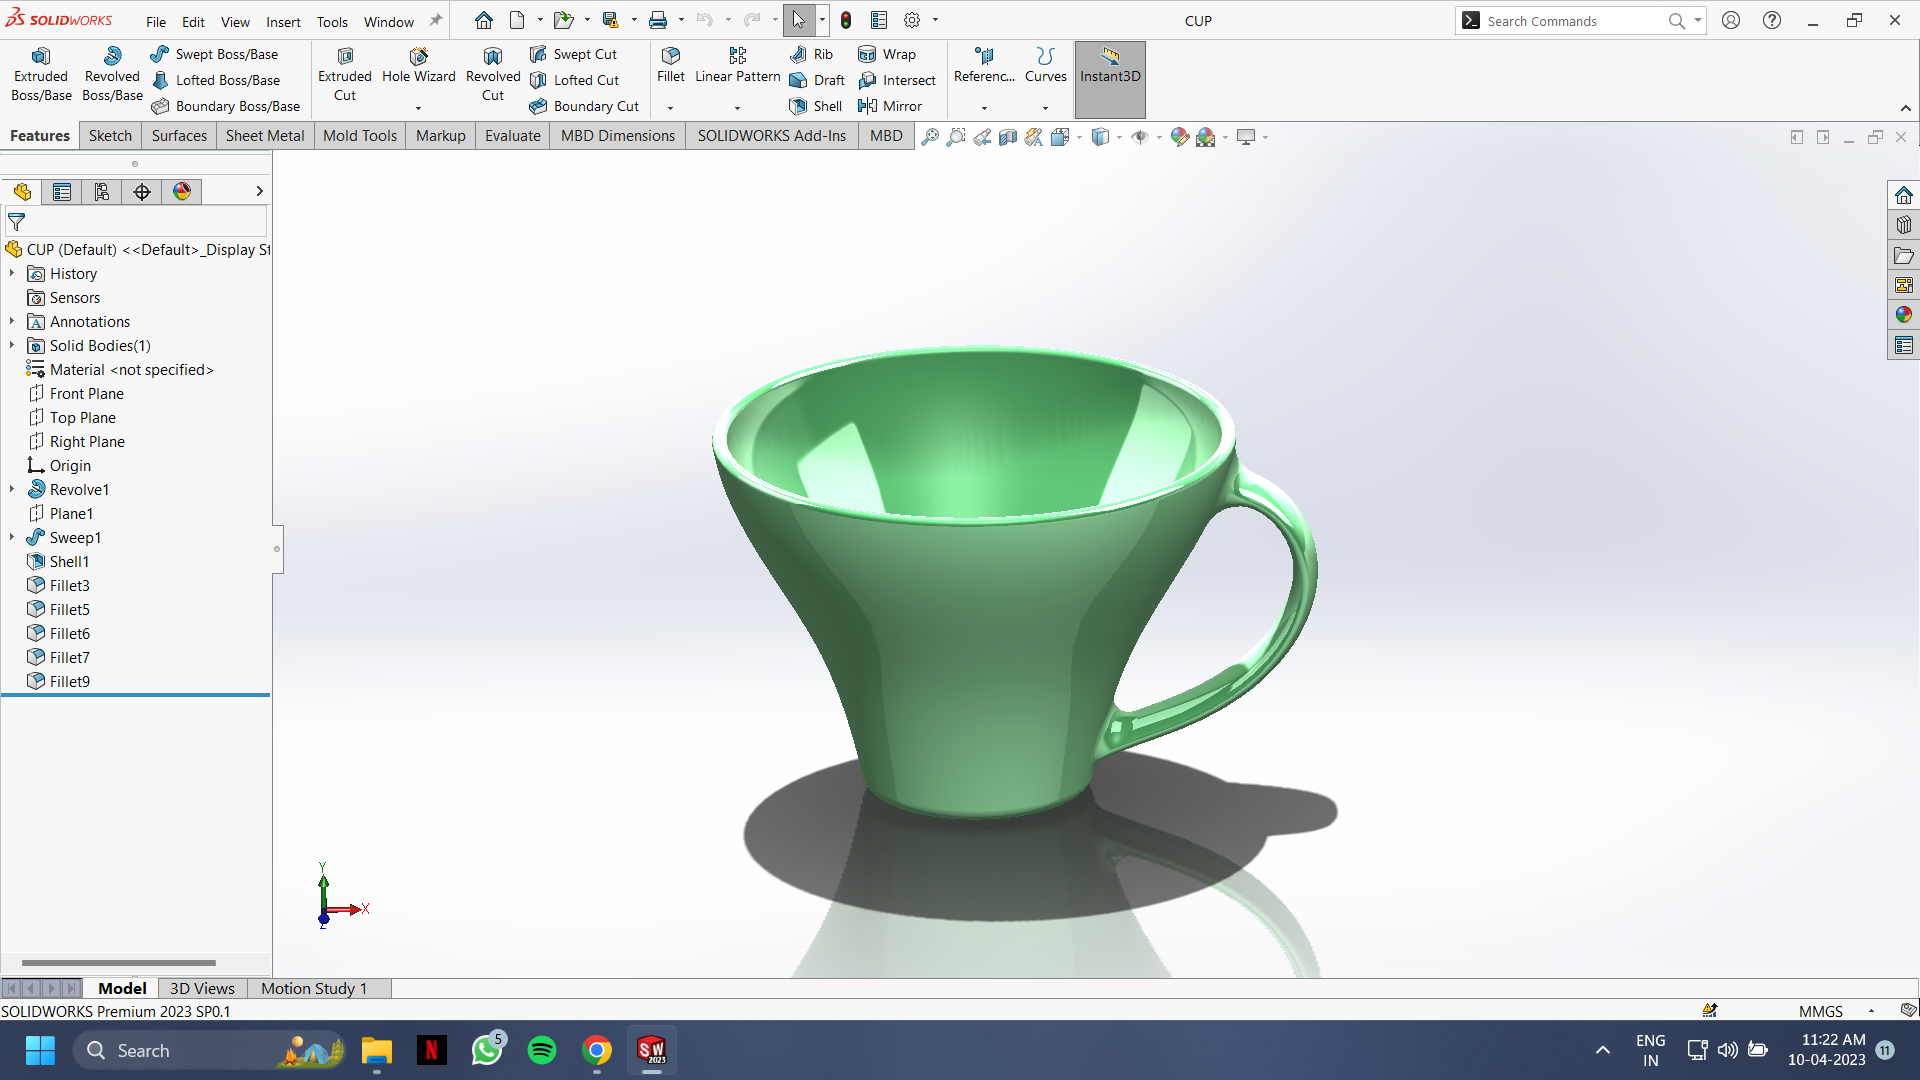Click the Linear Pattern tool
1920x1080 pixels.
click(738, 66)
